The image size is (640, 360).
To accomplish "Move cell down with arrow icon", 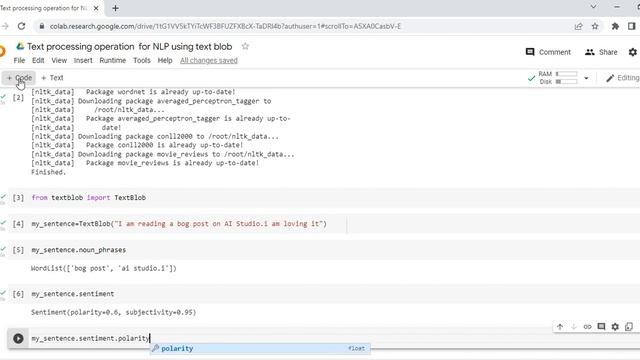I will pos(573,327).
